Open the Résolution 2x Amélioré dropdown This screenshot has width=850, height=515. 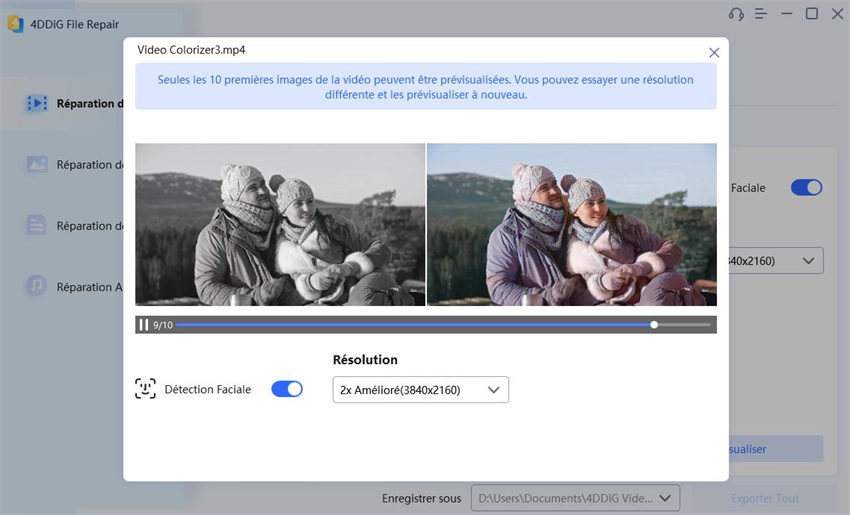coord(420,390)
